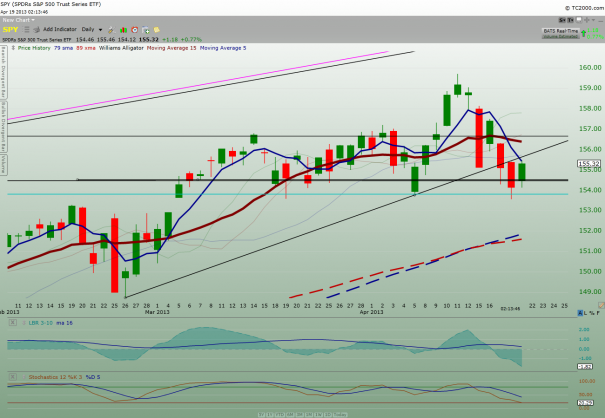Close the LBR 3-10 indicator pane
The width and height of the screenshot is (605, 418).
[13, 323]
